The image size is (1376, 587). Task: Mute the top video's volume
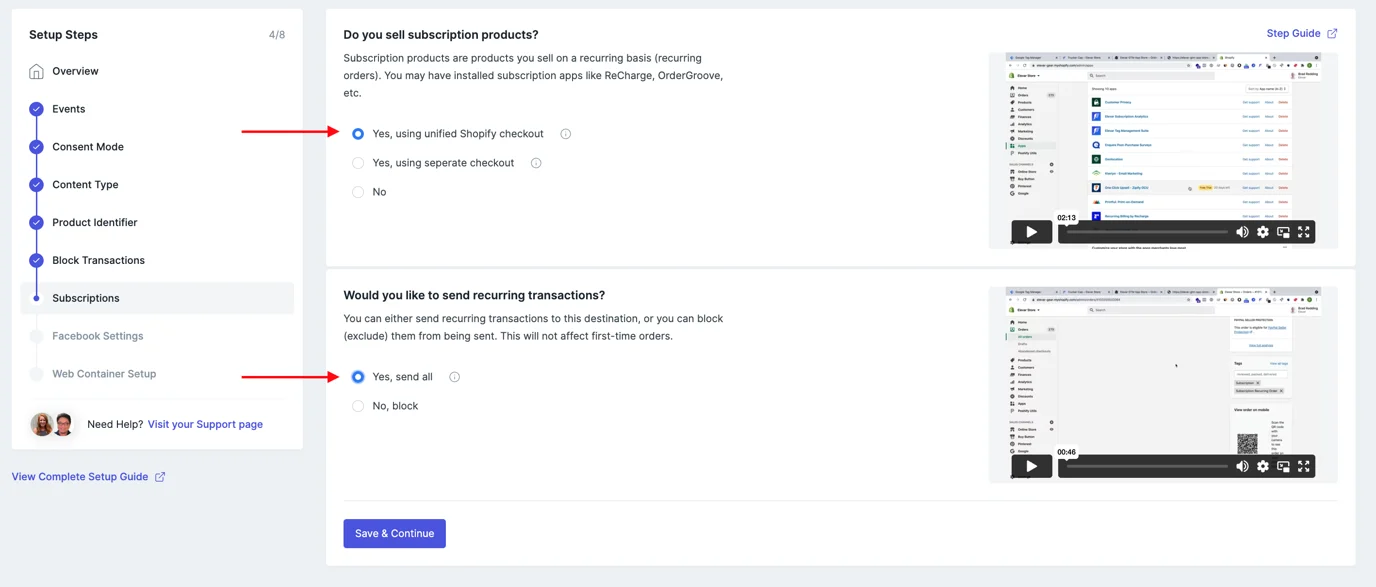pyautogui.click(x=1242, y=232)
